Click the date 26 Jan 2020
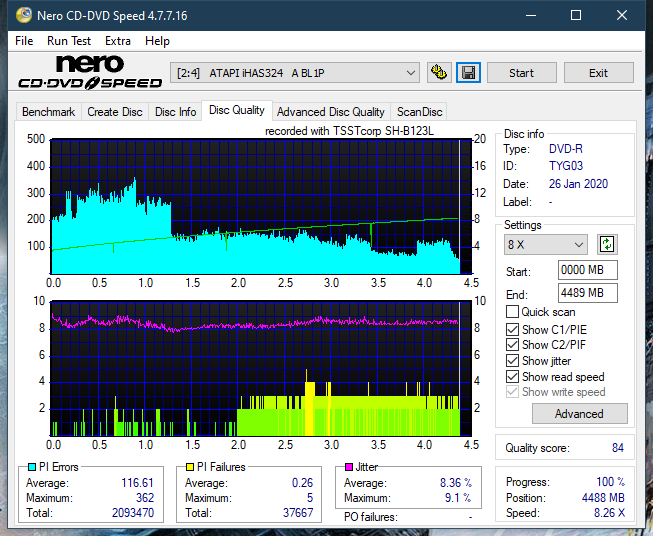Screen dimensions: 653x536 [x=578, y=184]
